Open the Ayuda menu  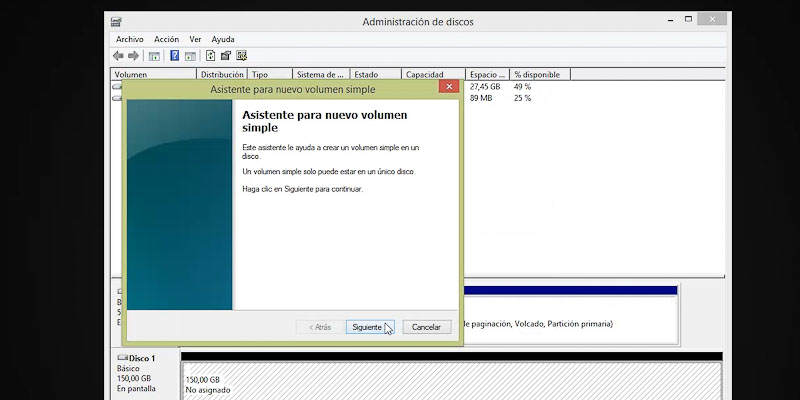(223, 39)
